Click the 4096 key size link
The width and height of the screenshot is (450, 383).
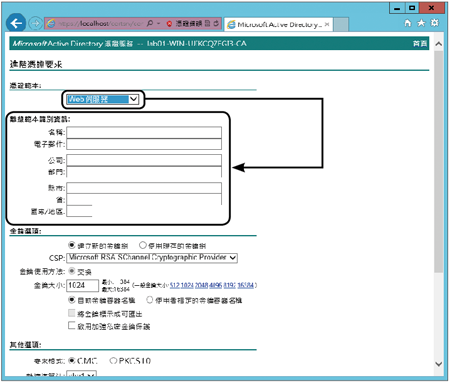216,285
